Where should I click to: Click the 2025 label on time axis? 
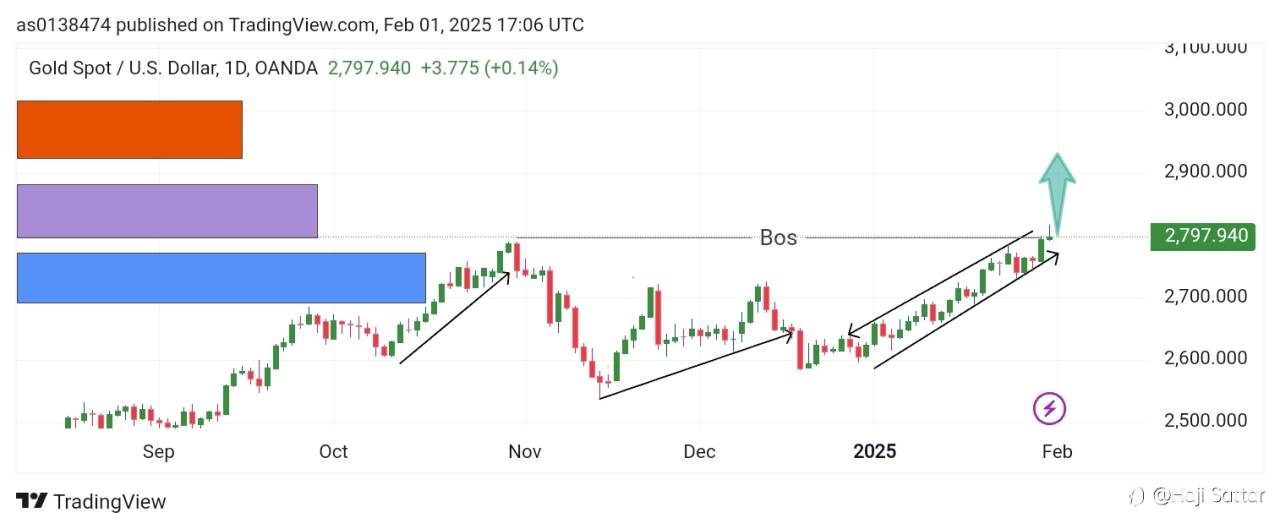point(874,451)
